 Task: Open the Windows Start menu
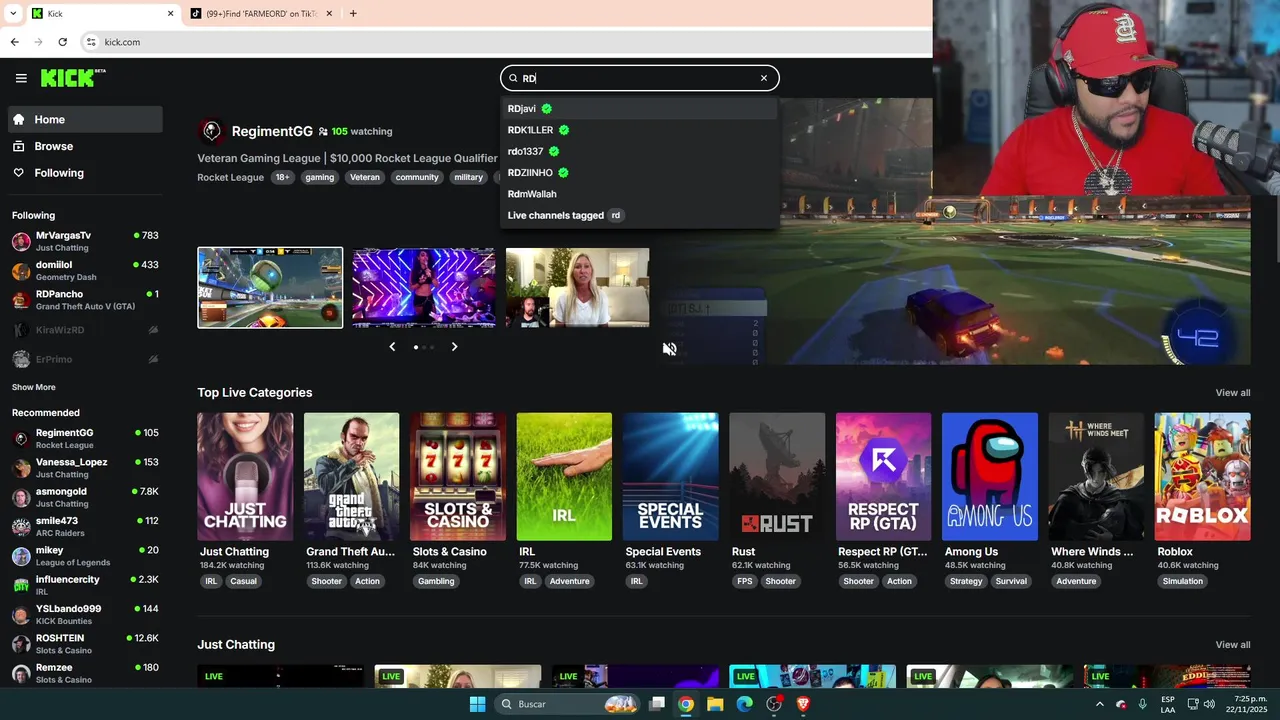tap(477, 704)
